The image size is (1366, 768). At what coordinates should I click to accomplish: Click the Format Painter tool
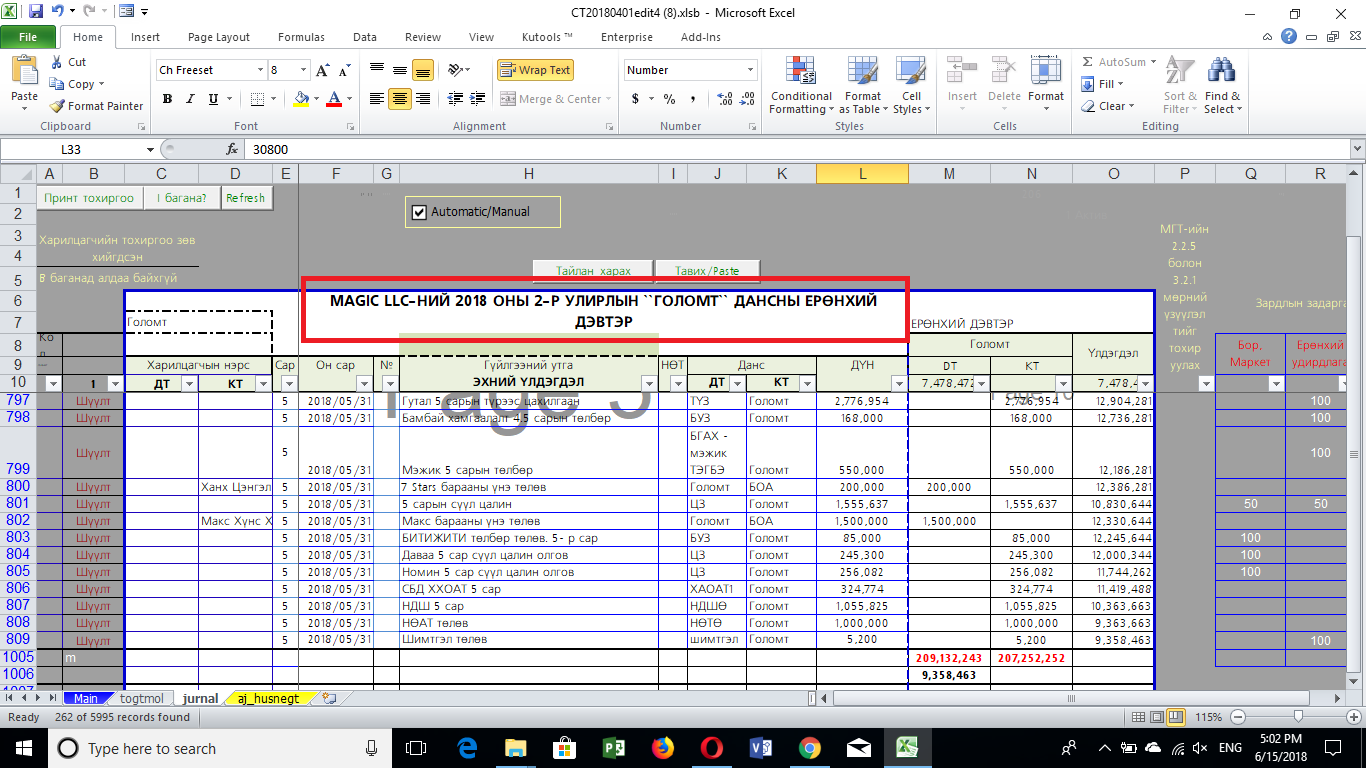pos(97,106)
